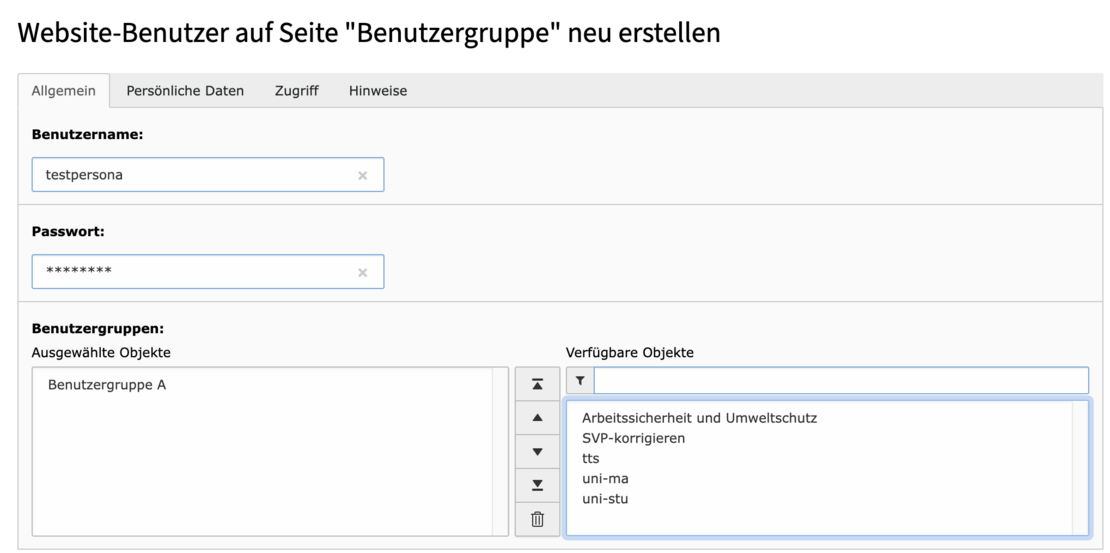Switch to the Zugriff tab

pos(296,91)
